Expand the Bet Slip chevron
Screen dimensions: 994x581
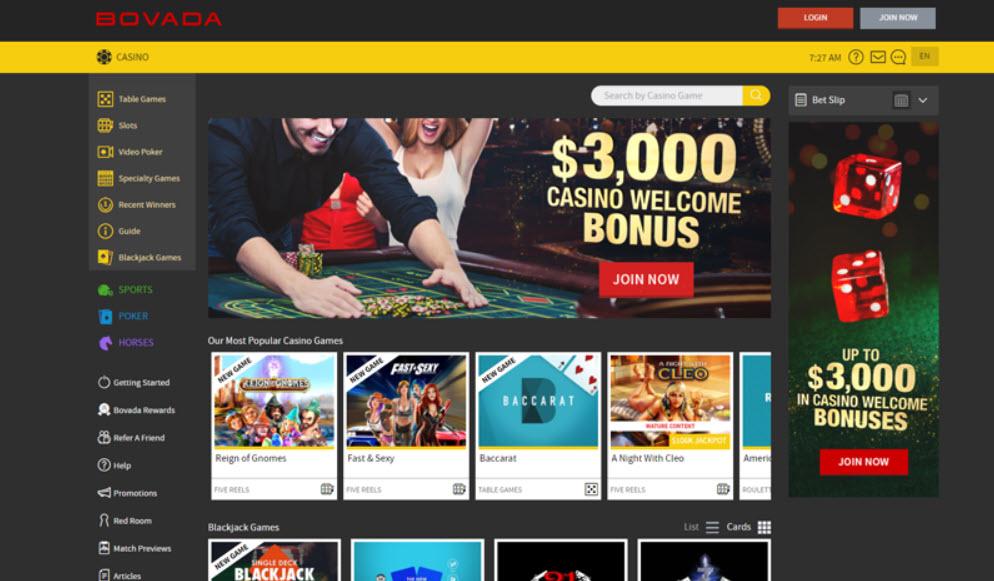coord(923,100)
